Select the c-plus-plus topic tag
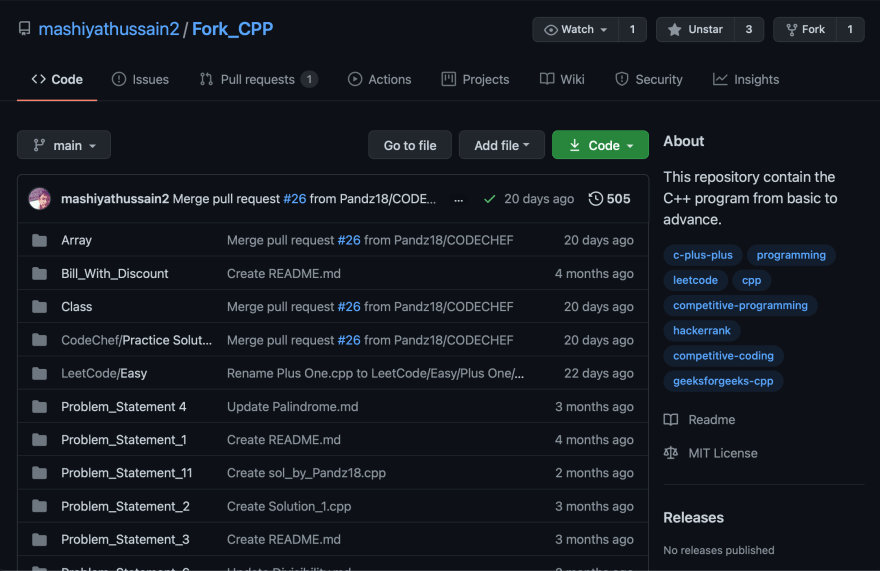 [703, 255]
